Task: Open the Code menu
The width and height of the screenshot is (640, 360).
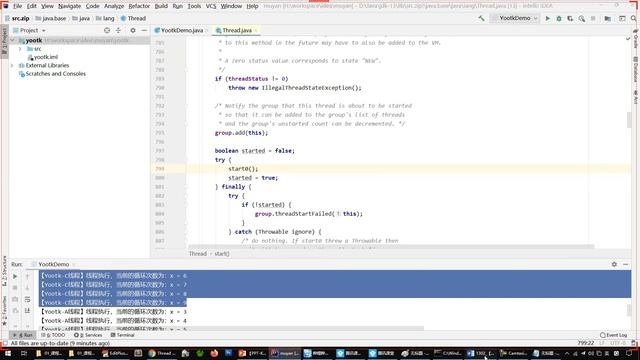Action: (x=93, y=6)
